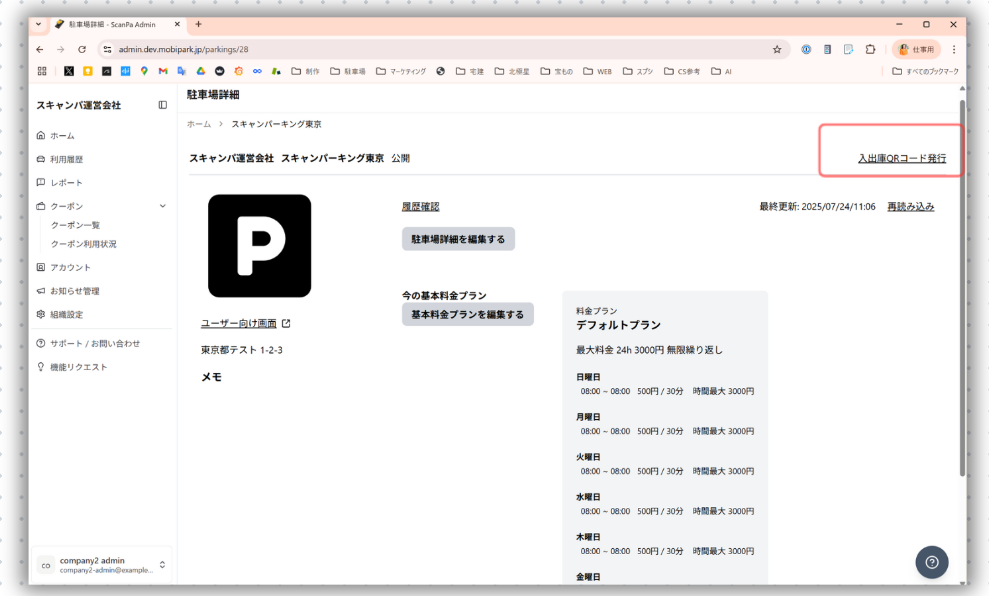Screen dimensions: 989x596
Task: Bookmark this page with the star icon
Action: pos(777,49)
